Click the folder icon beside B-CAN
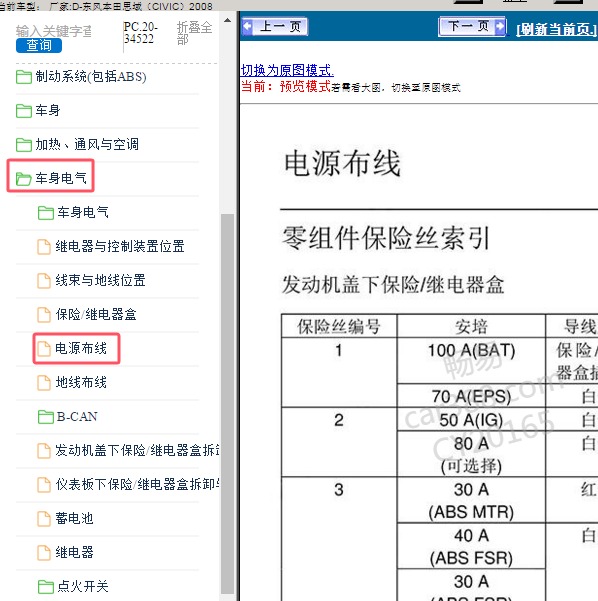 [x=46, y=417]
